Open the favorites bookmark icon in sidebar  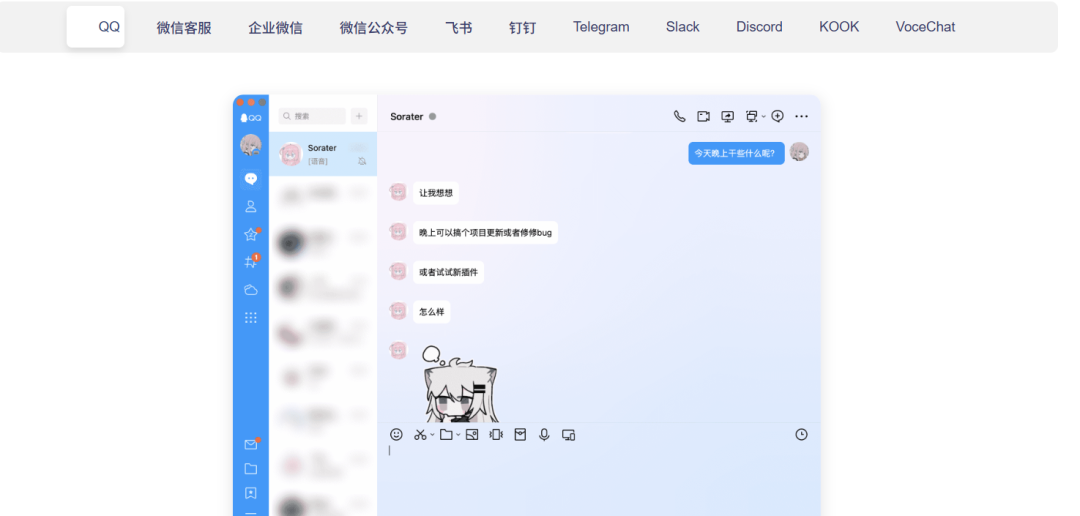251,493
